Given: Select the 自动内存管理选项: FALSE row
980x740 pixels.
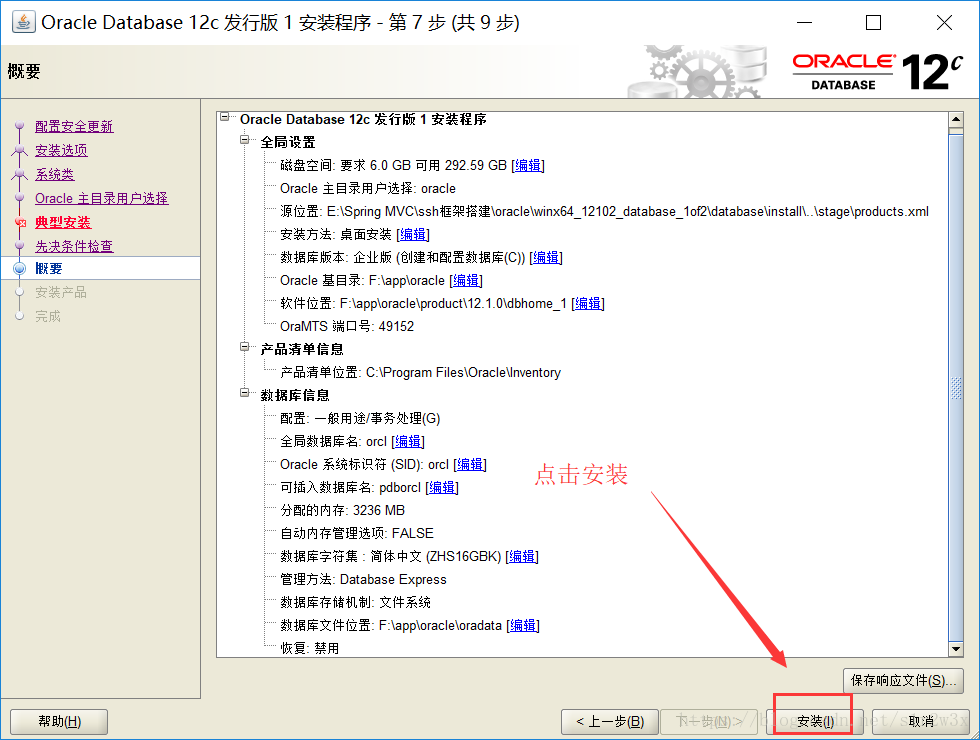Looking at the screenshot, I should pyautogui.click(x=357, y=534).
